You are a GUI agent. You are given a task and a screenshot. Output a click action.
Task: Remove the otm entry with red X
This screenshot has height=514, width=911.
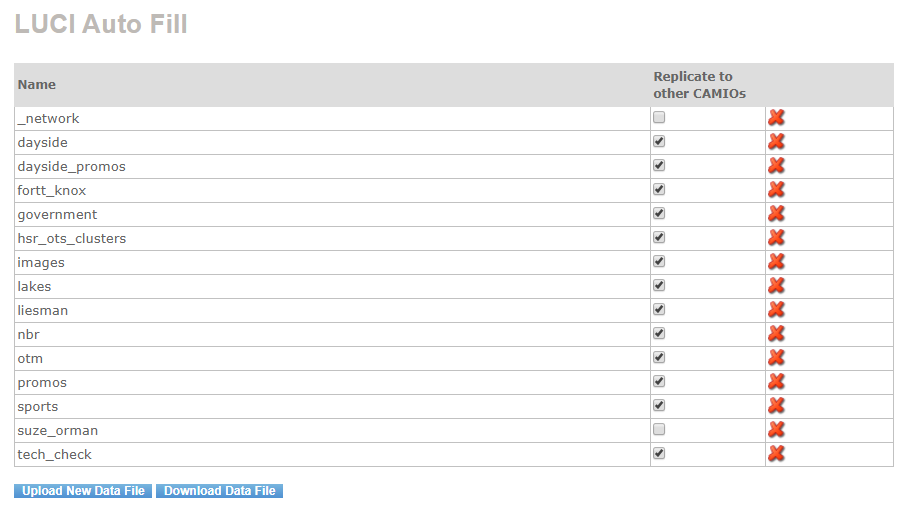[x=776, y=358]
